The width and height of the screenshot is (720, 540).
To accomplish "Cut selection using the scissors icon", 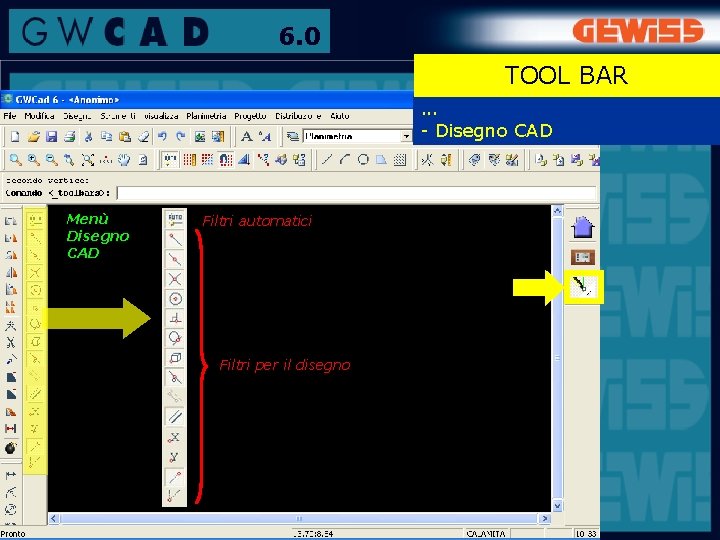I will pos(88,136).
